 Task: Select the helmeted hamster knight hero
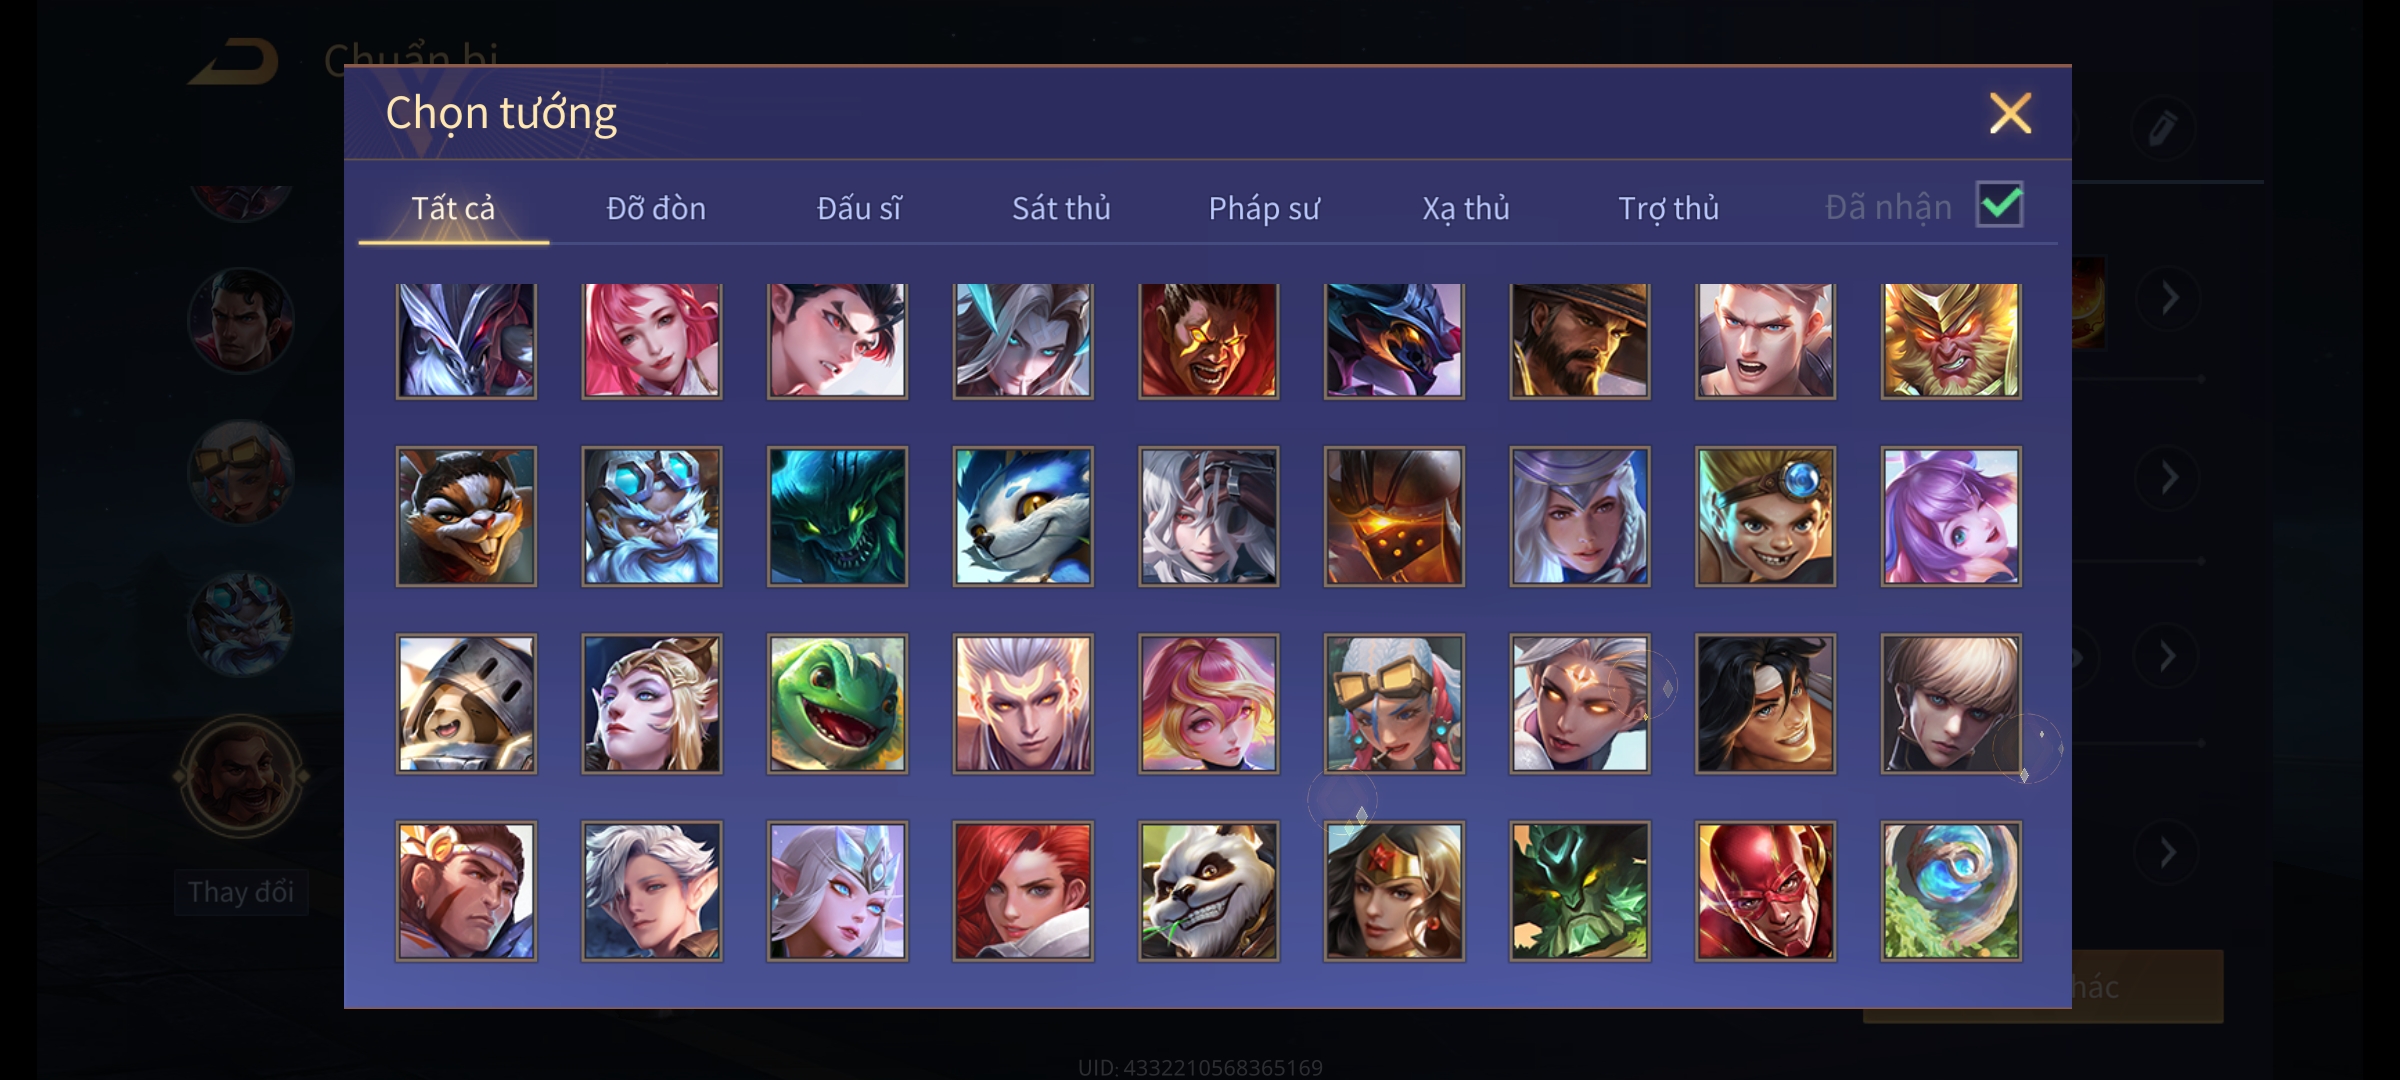(466, 704)
